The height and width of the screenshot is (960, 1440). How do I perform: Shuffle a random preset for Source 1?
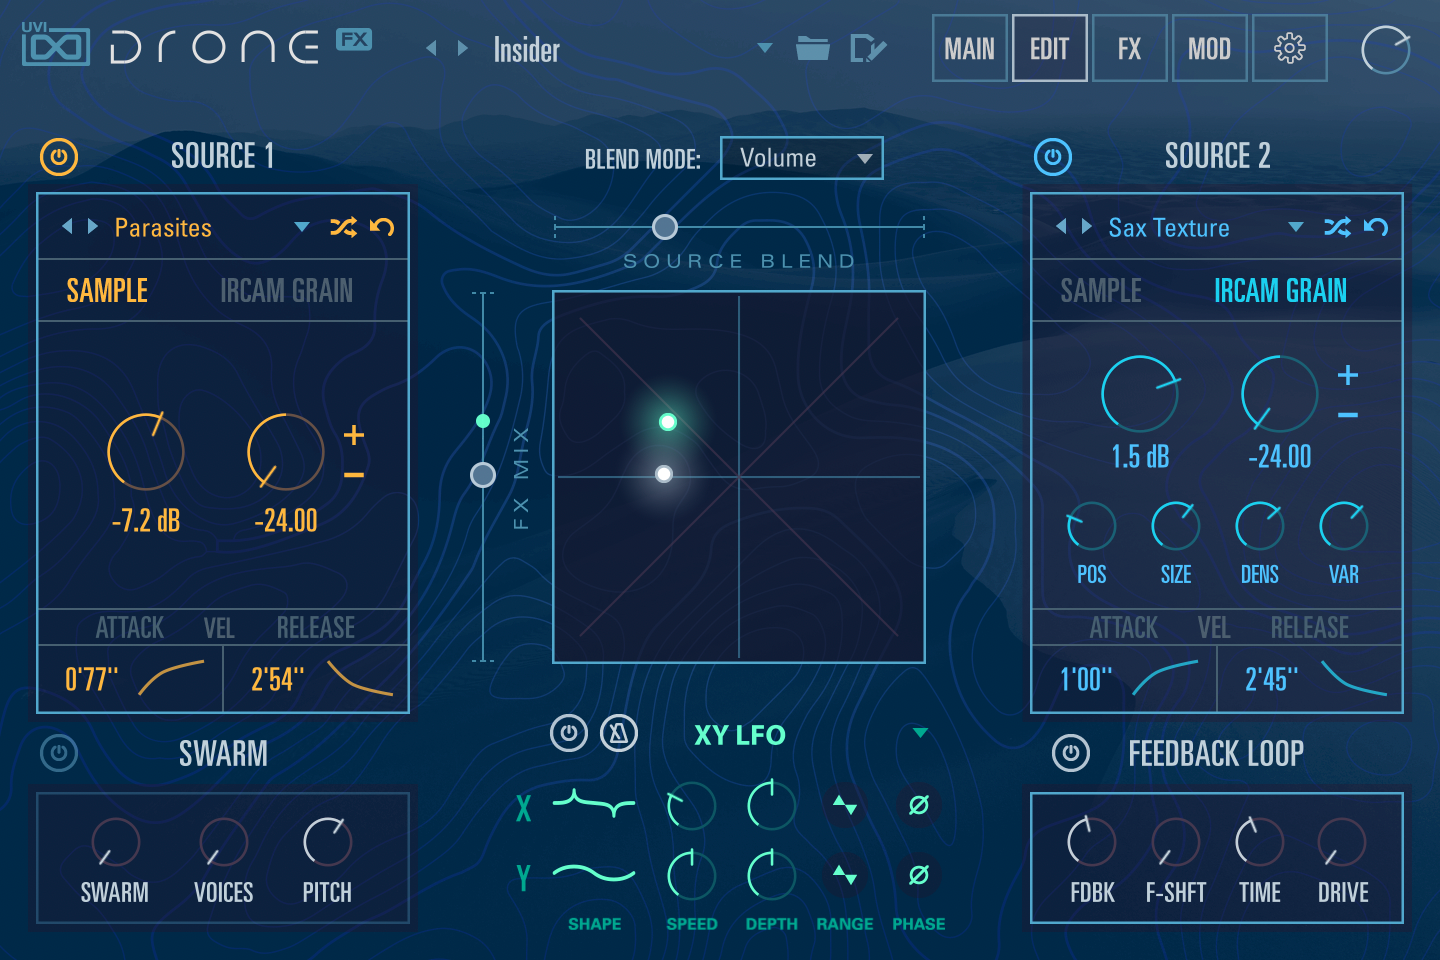coord(342,227)
